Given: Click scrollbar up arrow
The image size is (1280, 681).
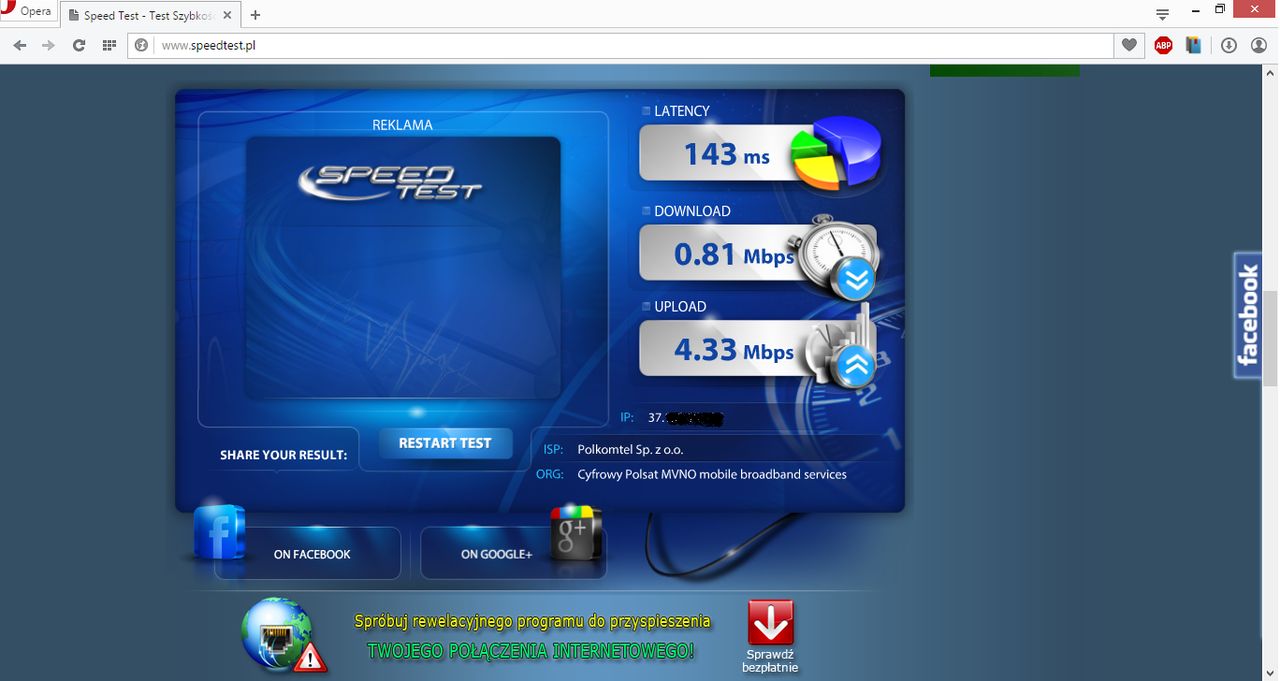Looking at the screenshot, I should point(1271,72).
